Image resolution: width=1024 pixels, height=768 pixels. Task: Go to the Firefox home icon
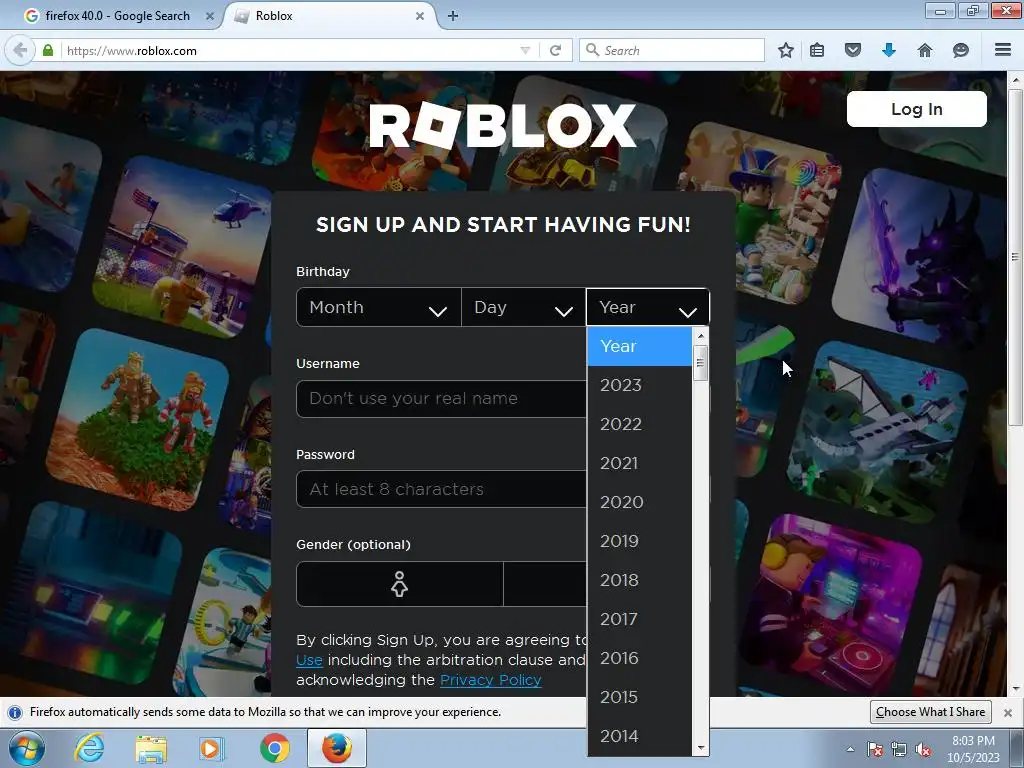click(925, 50)
